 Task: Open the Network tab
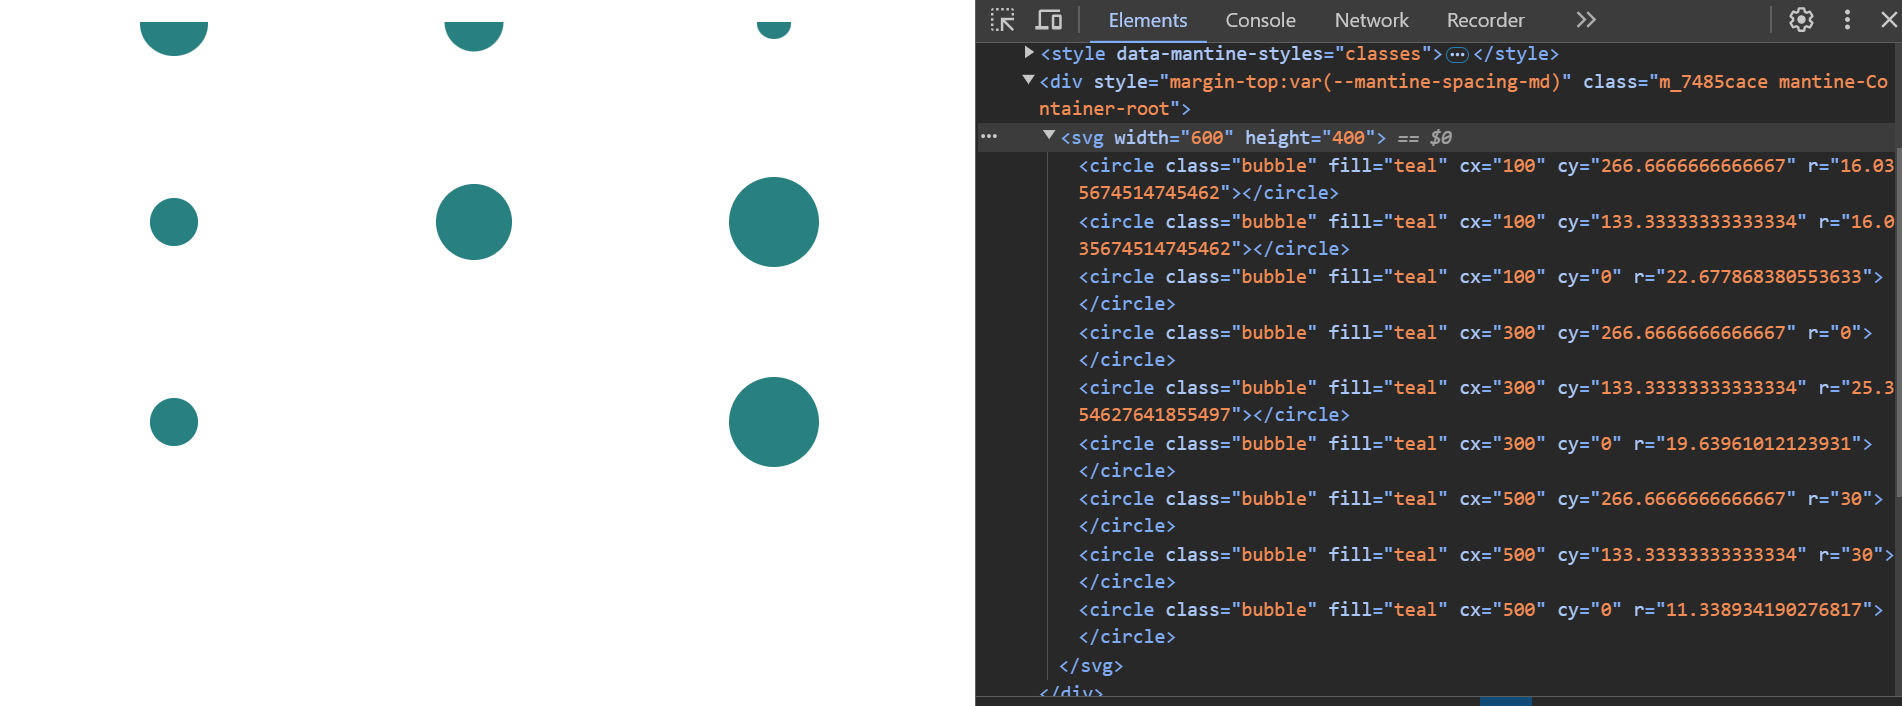(x=1371, y=20)
